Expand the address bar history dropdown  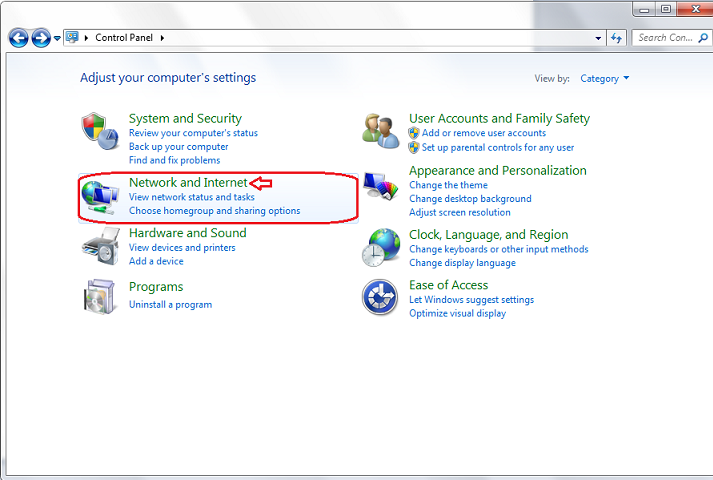[x=597, y=38]
